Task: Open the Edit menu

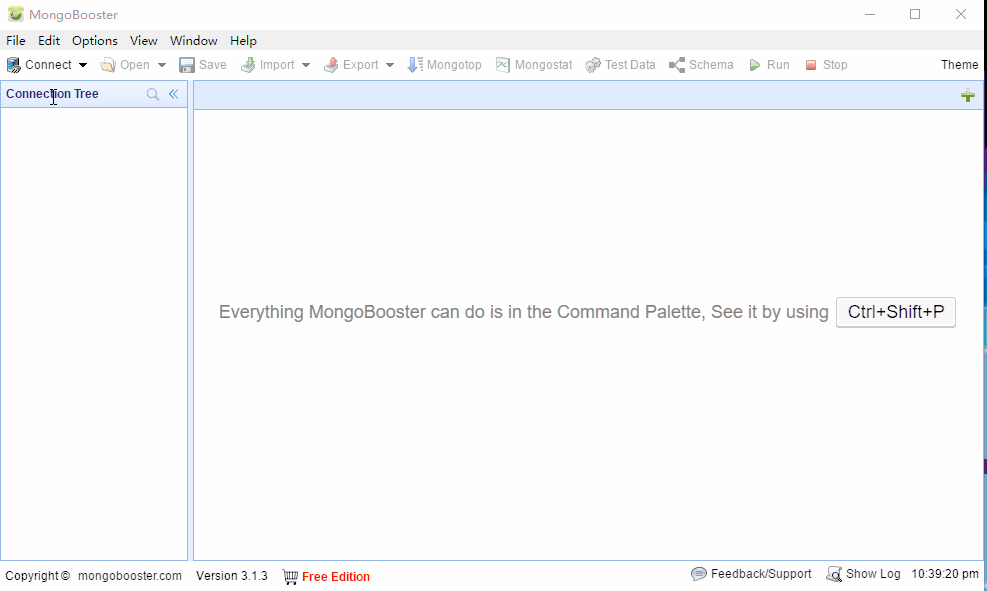Action: [x=48, y=40]
